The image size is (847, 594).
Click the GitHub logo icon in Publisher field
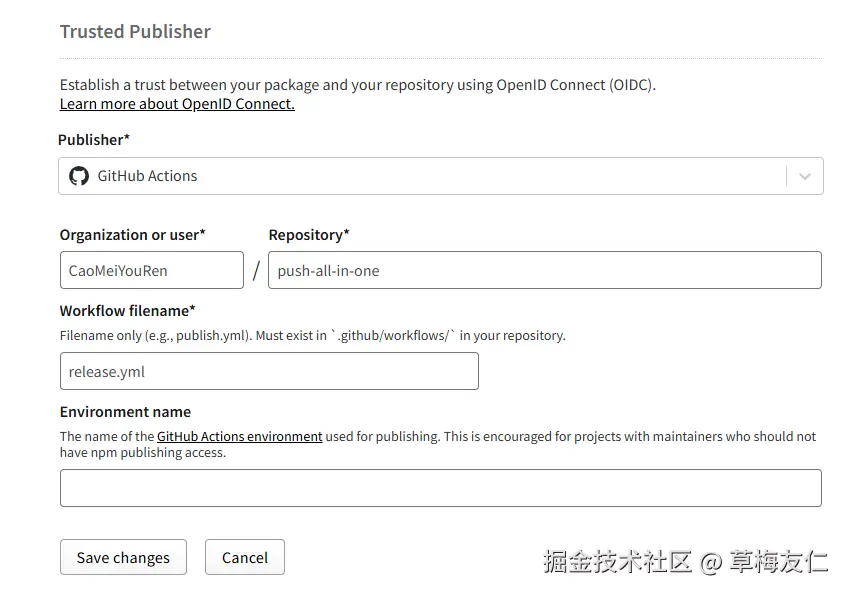click(x=79, y=176)
